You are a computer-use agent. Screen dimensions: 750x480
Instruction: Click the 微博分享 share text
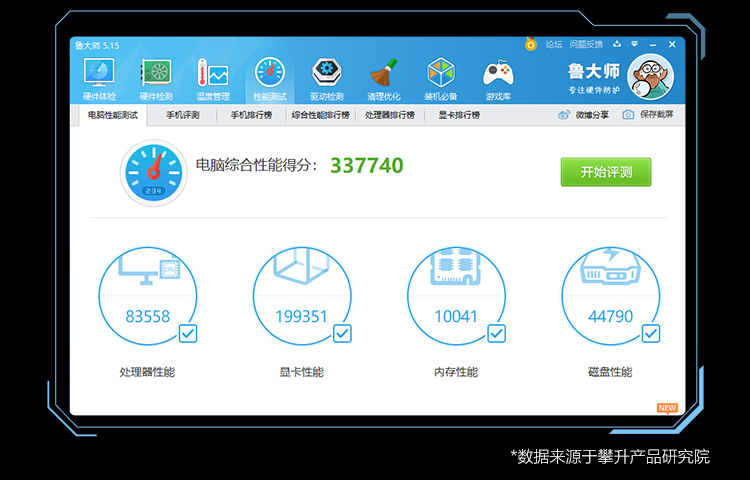coord(592,115)
